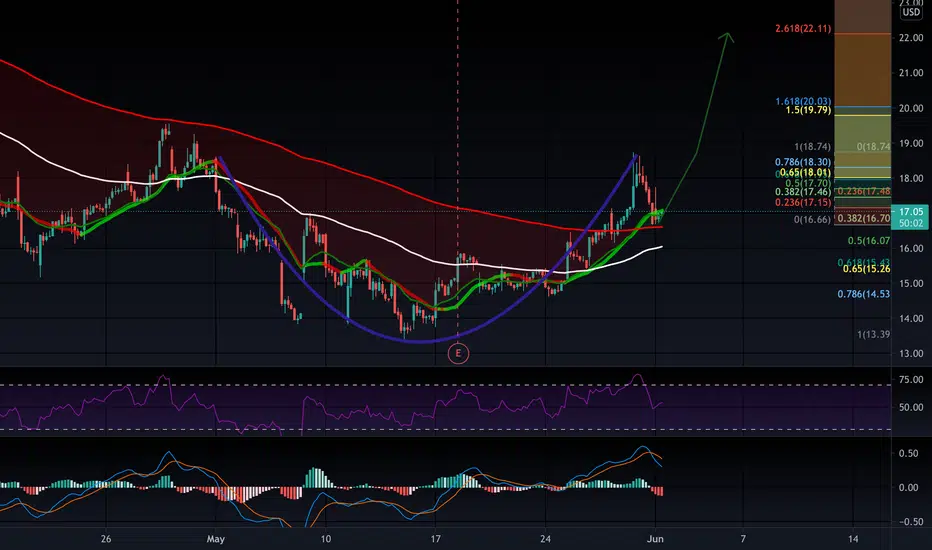Click the MACD pane 0.50 scale label
The image size is (932, 550).
point(908,454)
